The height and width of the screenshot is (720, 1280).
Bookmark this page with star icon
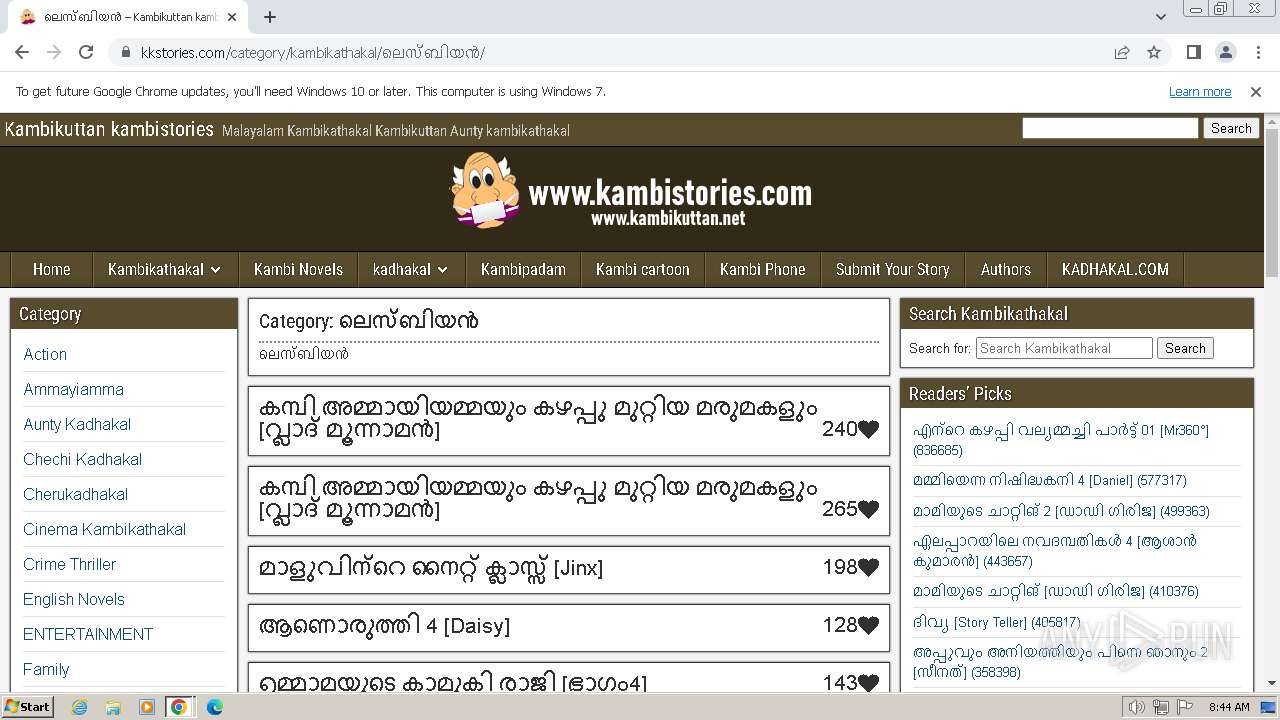(1154, 52)
